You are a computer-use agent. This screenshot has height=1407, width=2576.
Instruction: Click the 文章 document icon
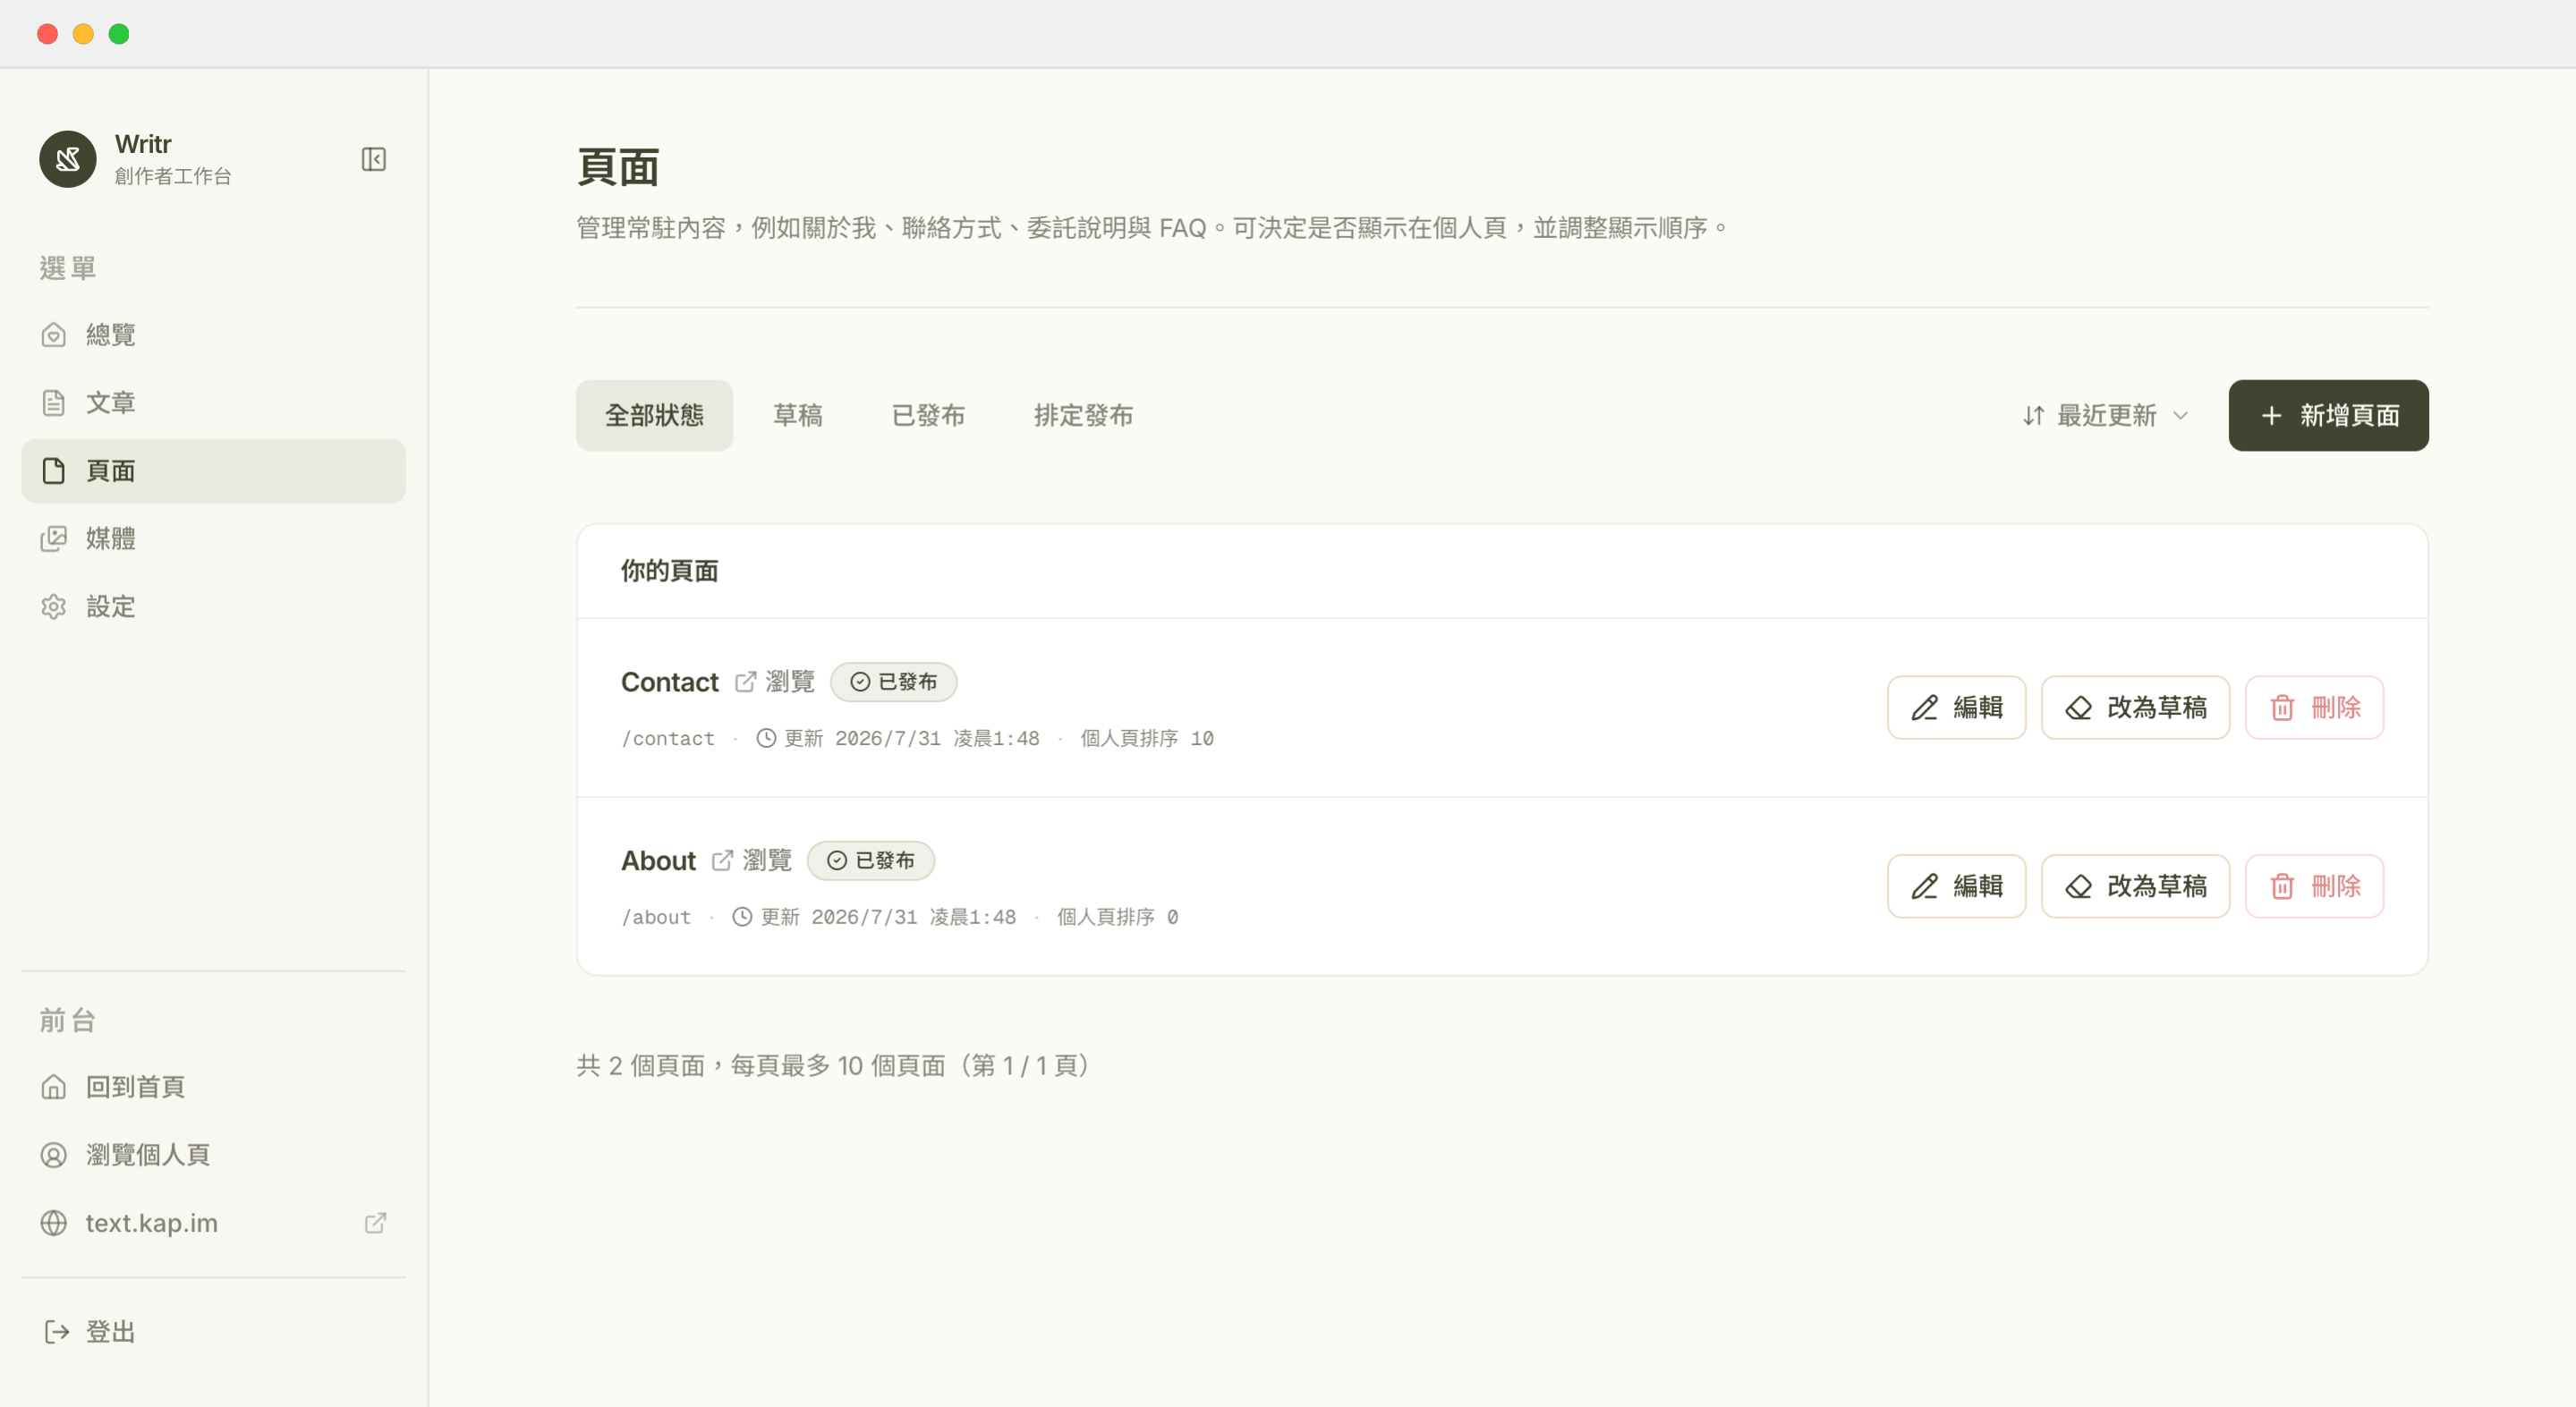click(x=54, y=402)
